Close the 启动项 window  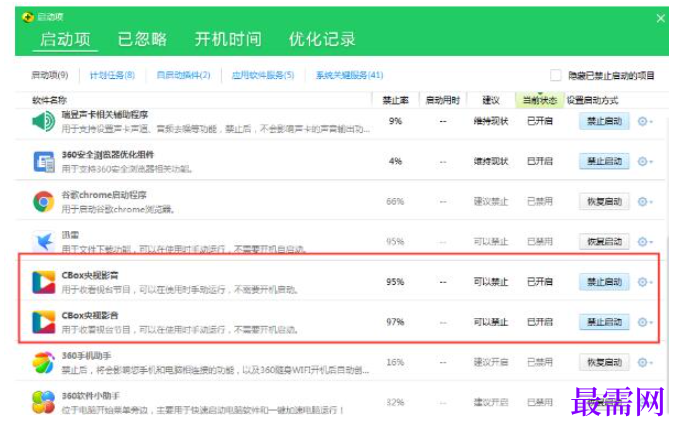[660, 18]
